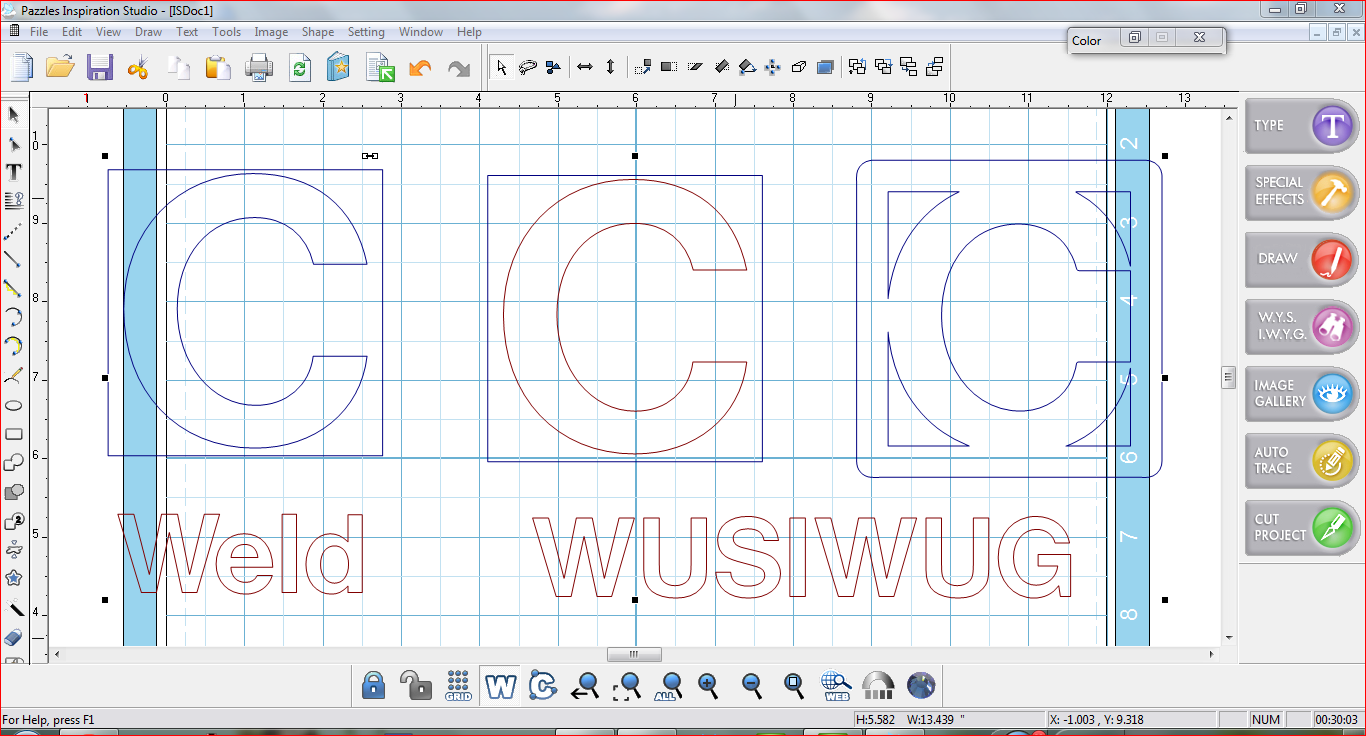Select the lasso selection tool in top toolbar
Viewport: 1366px width, 736px height.
(528, 67)
